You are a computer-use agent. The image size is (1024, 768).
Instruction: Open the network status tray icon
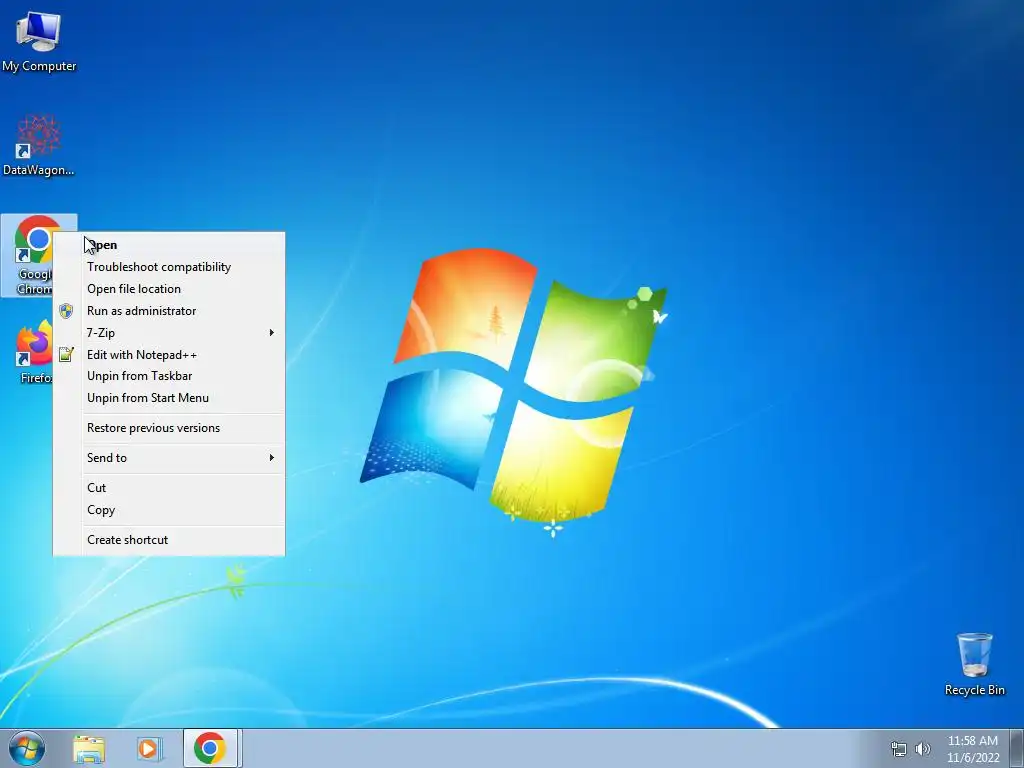(899, 749)
